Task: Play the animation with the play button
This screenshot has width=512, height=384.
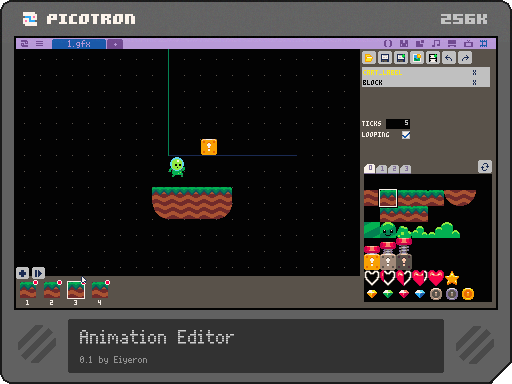Action: [38, 273]
